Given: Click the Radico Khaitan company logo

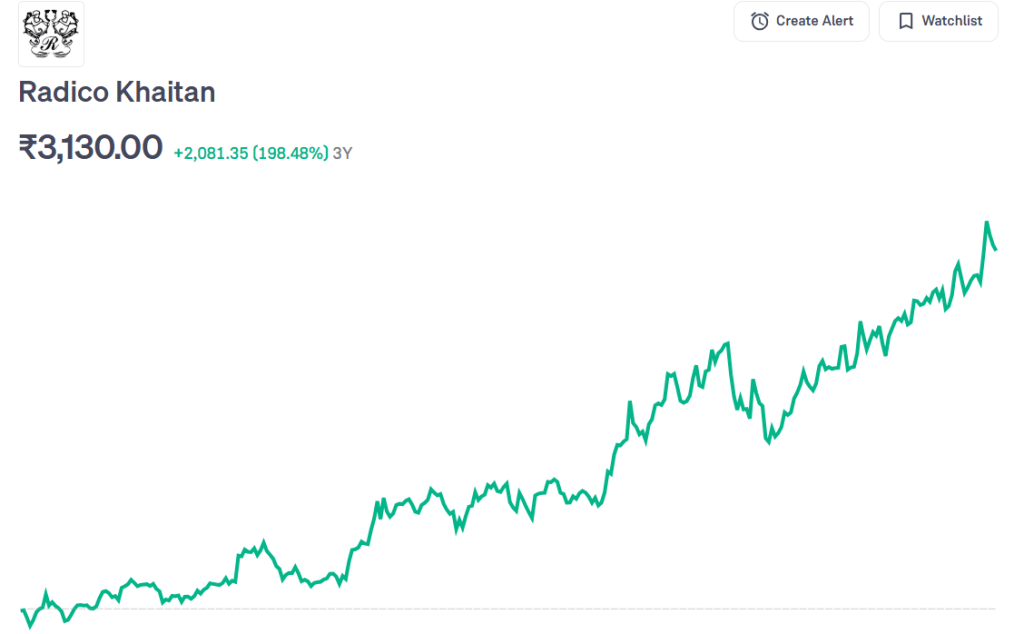Looking at the screenshot, I should pyautogui.click(x=51, y=34).
